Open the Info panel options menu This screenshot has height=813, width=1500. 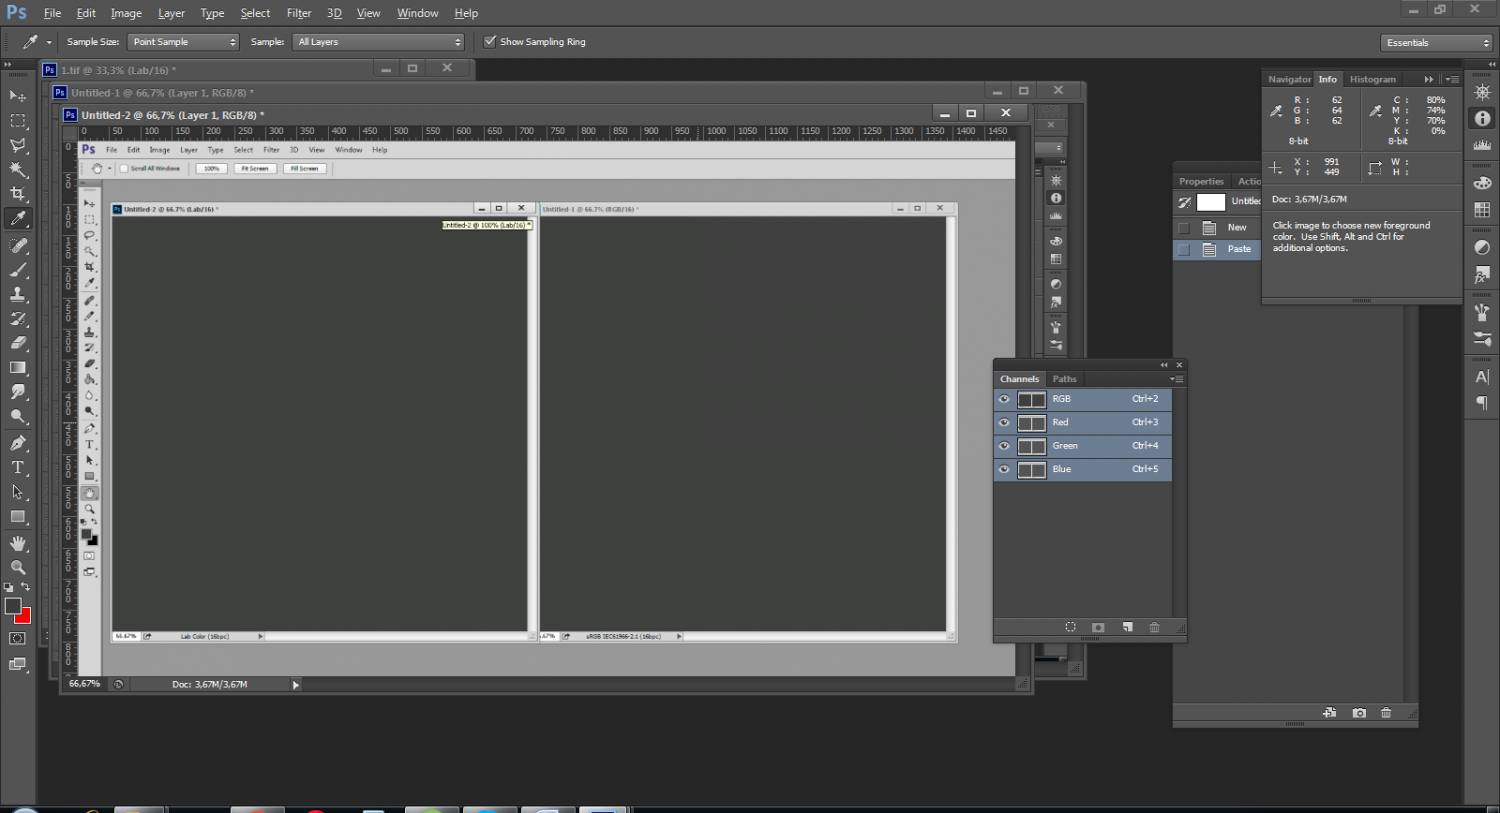click(1452, 79)
